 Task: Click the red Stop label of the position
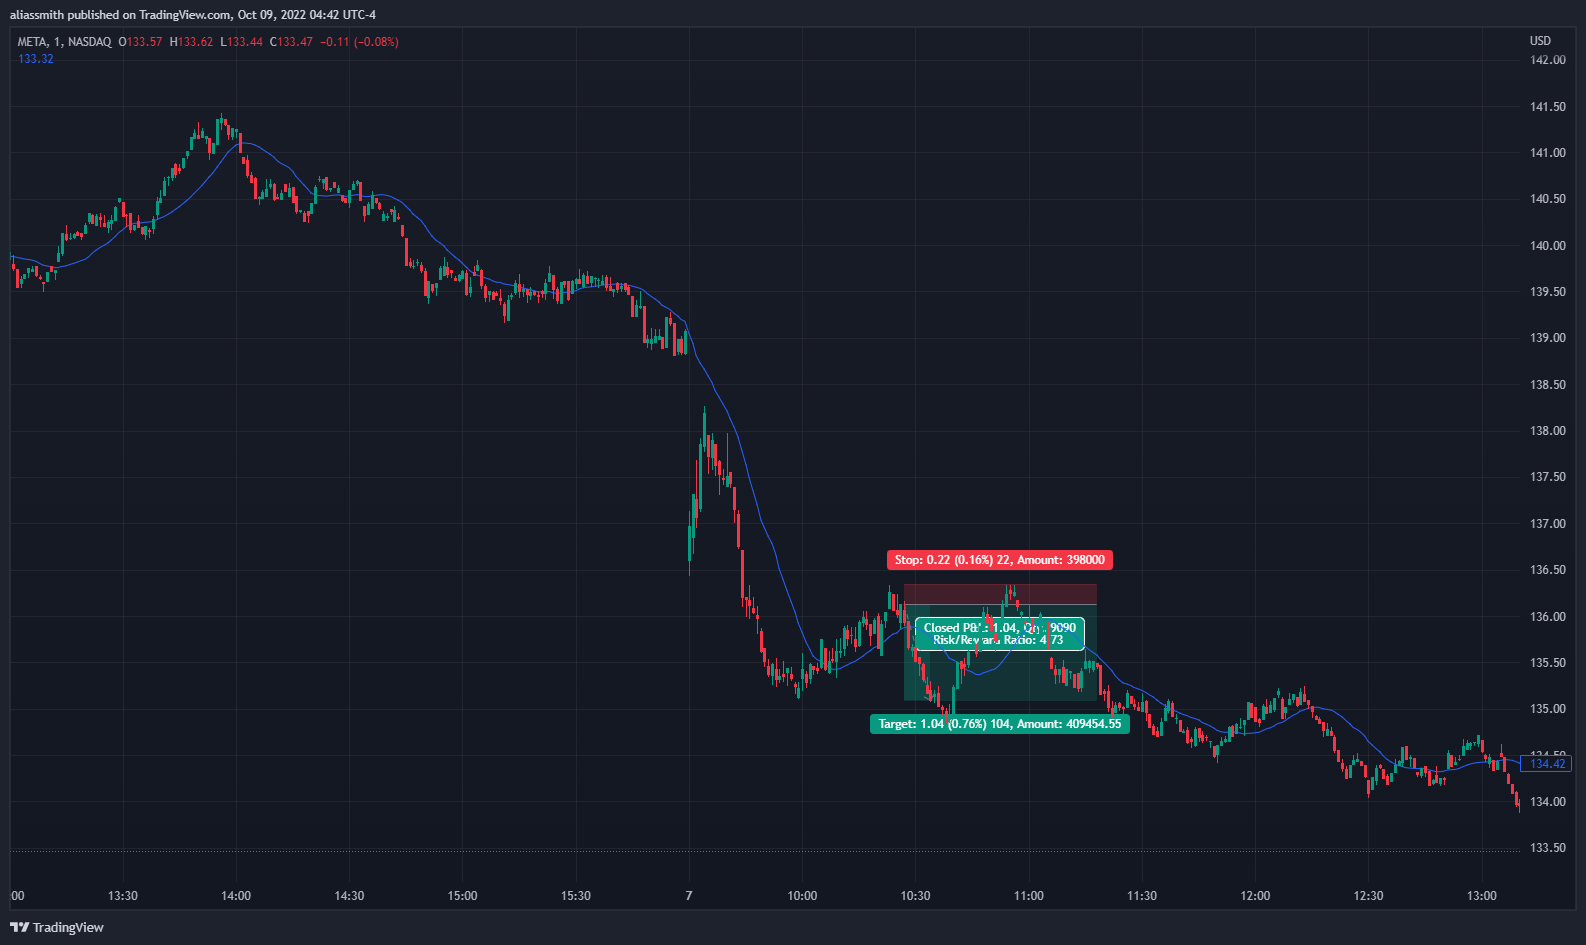pyautogui.click(x=1000, y=560)
